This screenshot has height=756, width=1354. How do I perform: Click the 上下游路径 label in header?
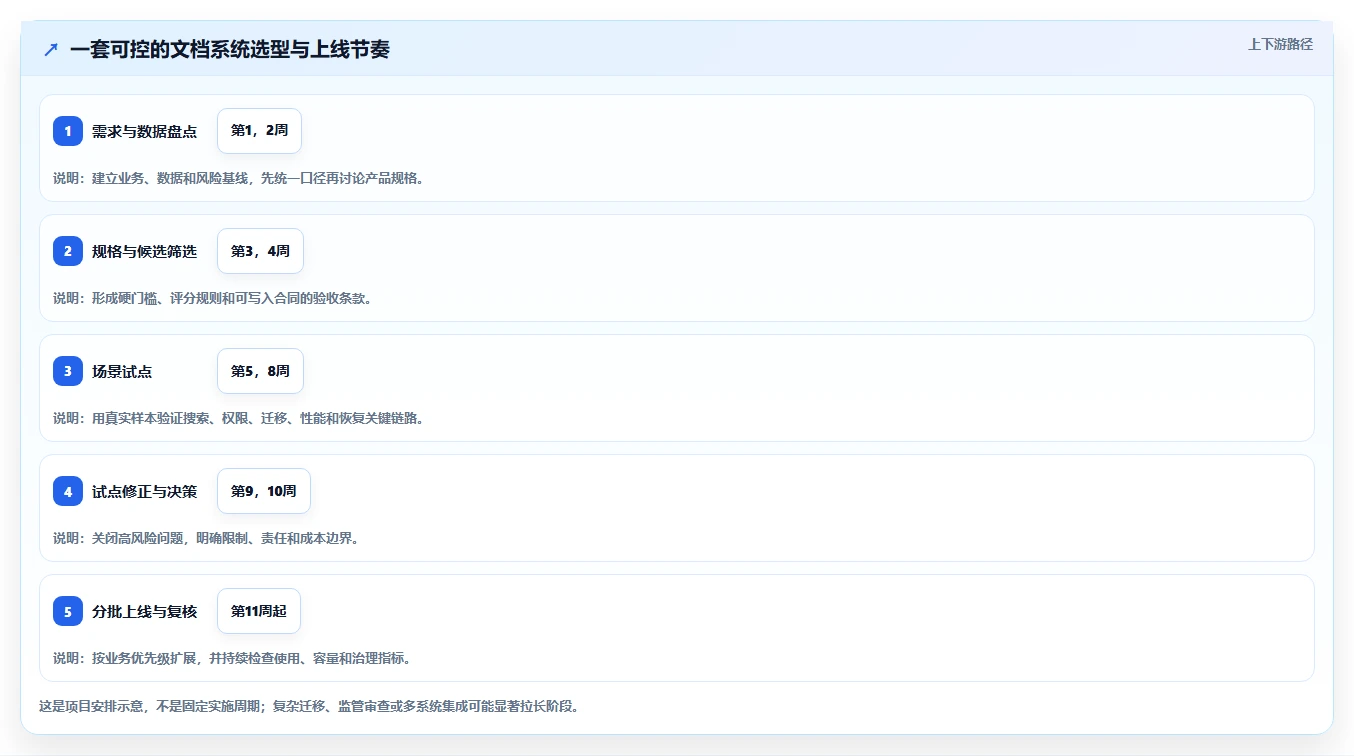coord(1280,44)
